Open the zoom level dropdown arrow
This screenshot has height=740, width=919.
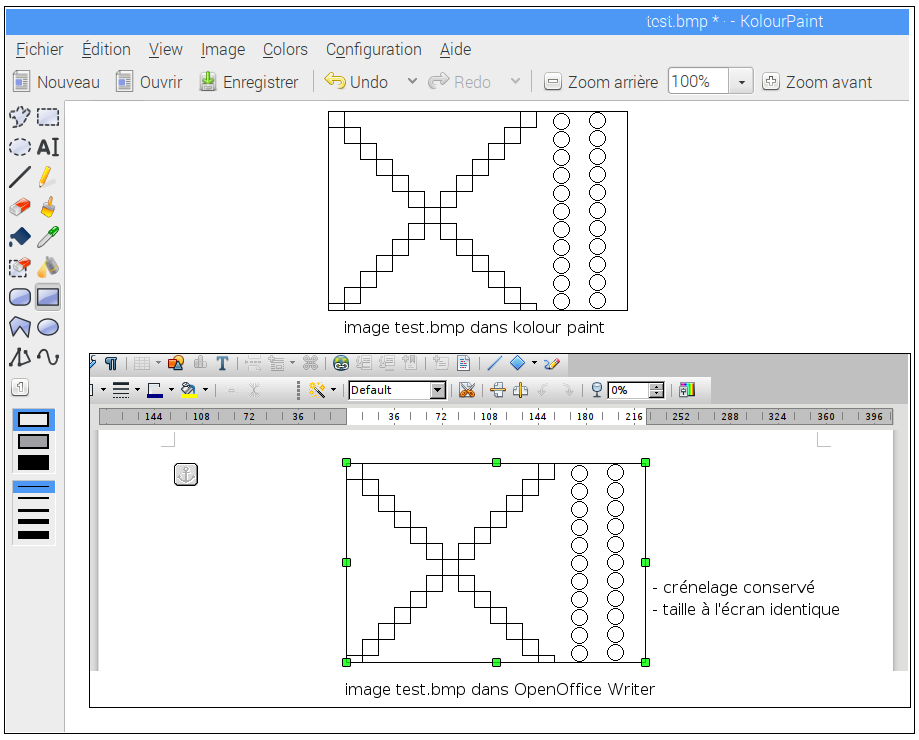tap(741, 82)
